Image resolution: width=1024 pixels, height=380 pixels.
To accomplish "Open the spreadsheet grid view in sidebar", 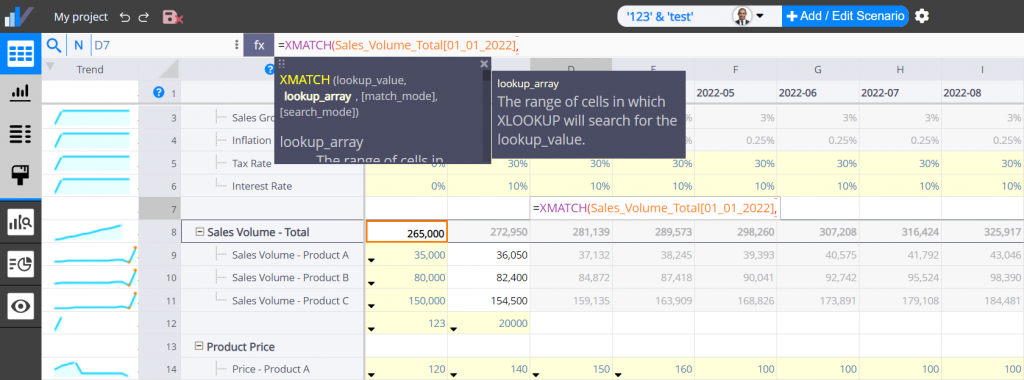I will pos(21,55).
